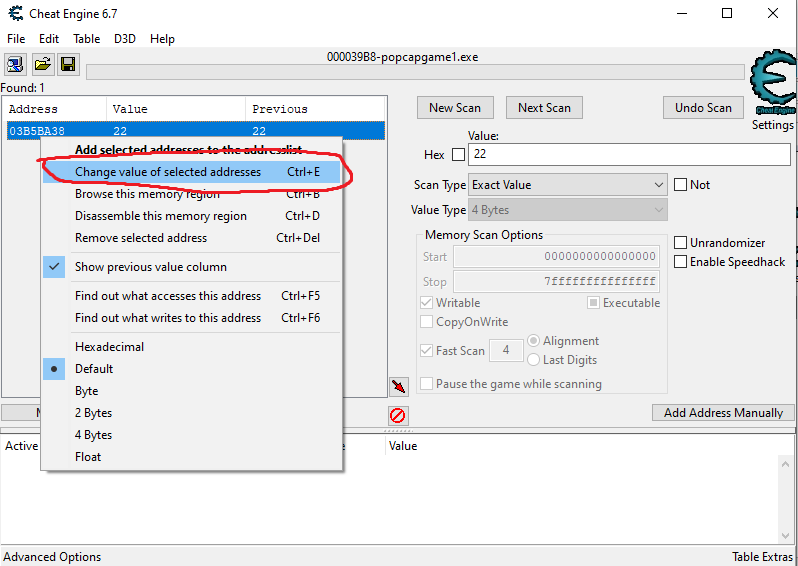
Task: Select the Alignment radio button
Action: click(x=533, y=341)
